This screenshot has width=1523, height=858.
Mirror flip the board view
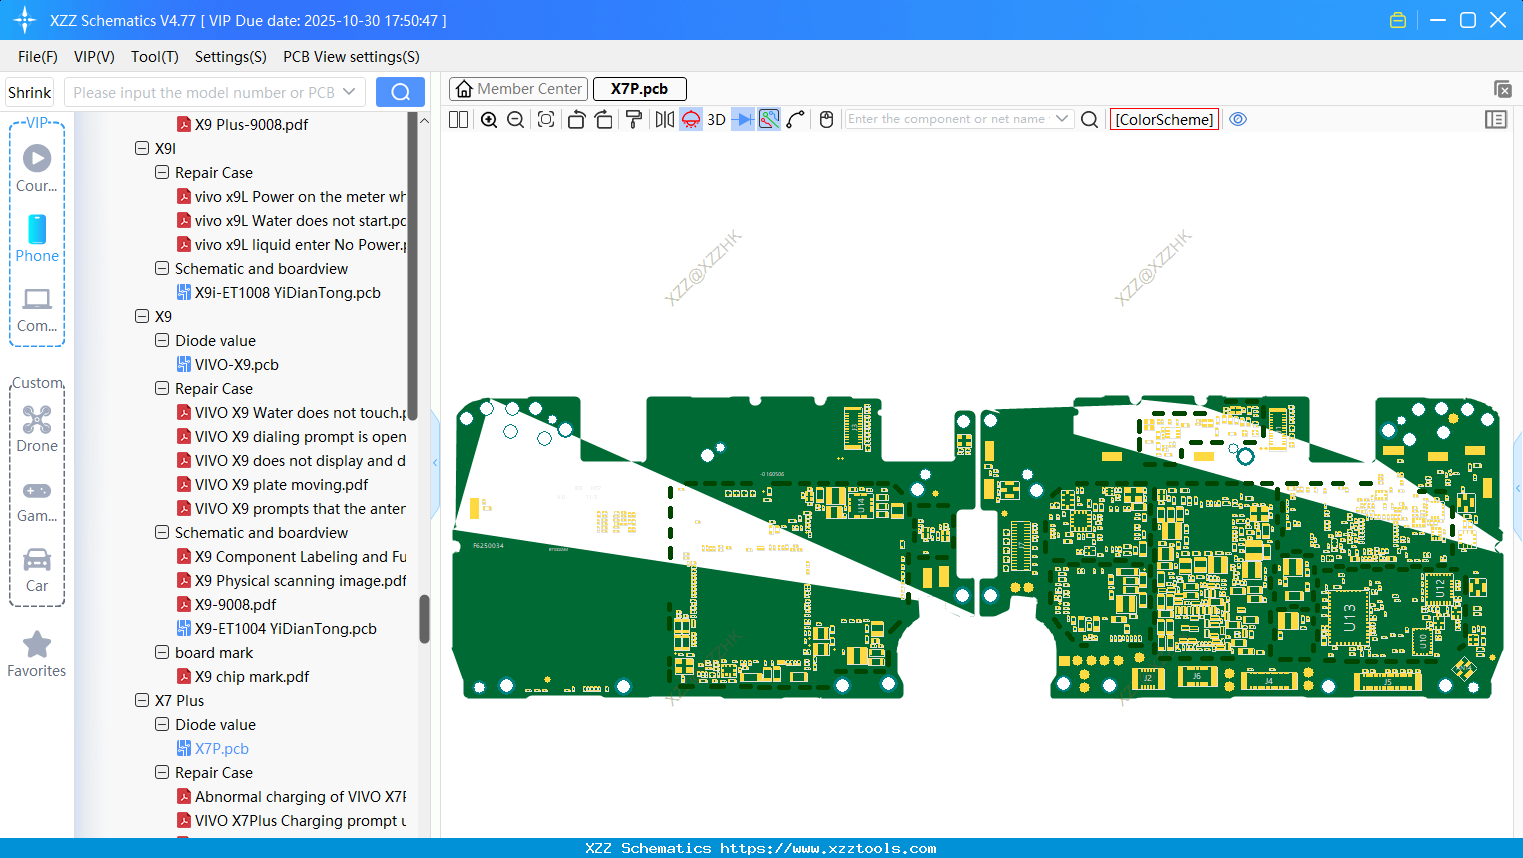664,120
